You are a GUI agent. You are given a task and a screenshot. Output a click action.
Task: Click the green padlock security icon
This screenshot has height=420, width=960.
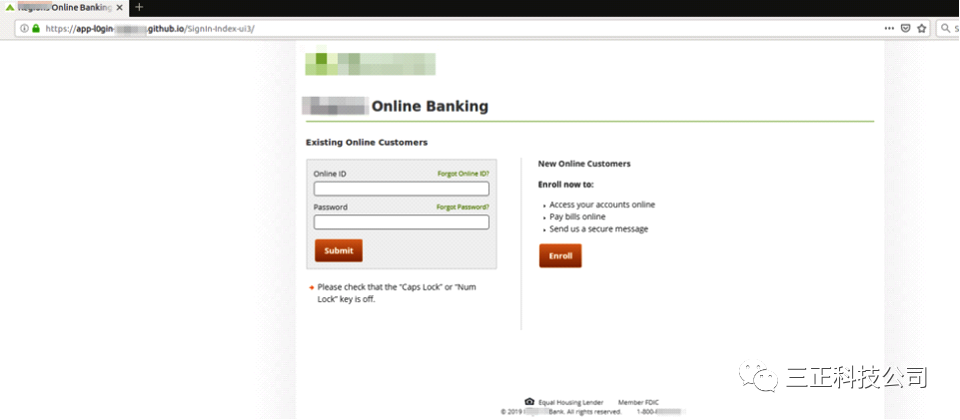pyautogui.click(x=36, y=28)
